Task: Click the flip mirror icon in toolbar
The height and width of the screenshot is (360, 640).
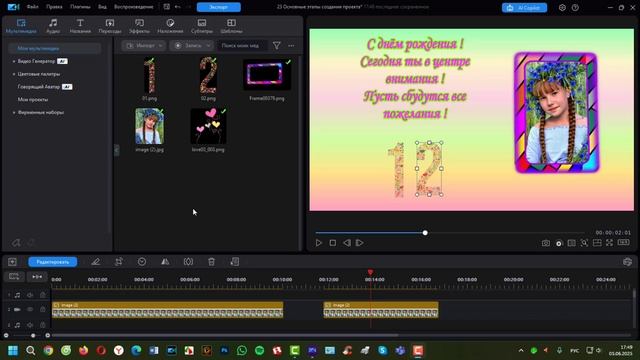Action: (x=165, y=262)
